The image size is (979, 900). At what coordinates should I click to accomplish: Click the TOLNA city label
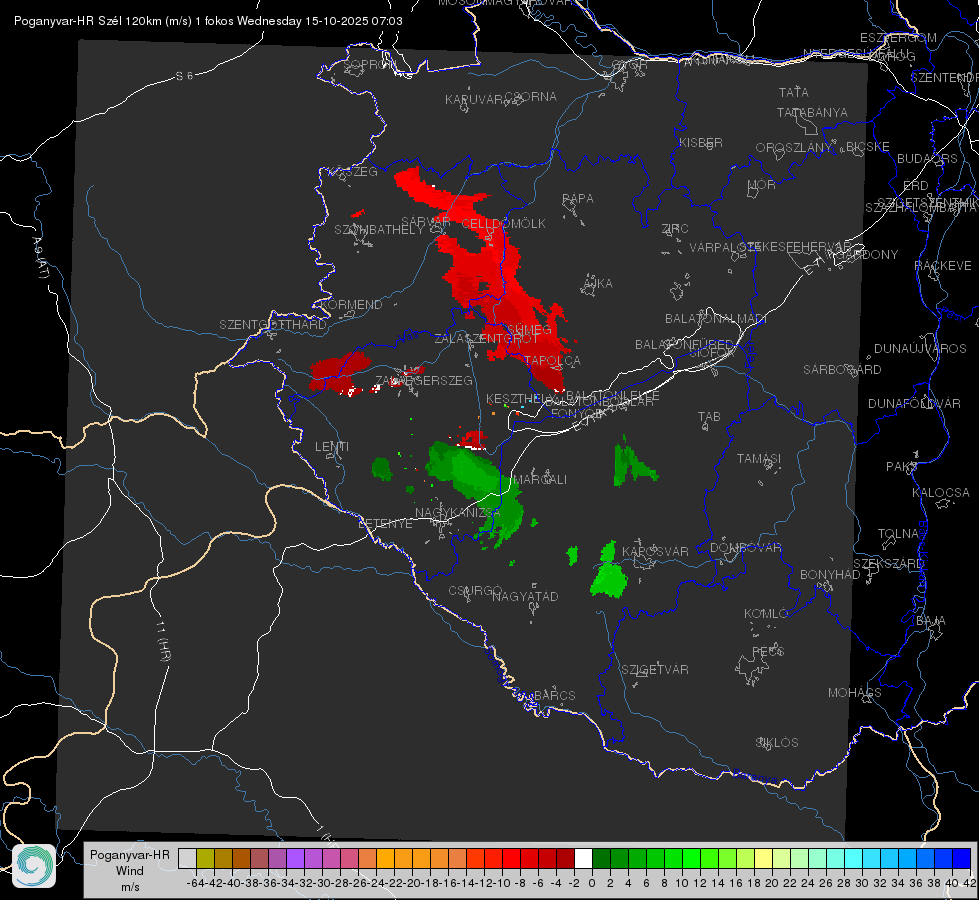[898, 533]
